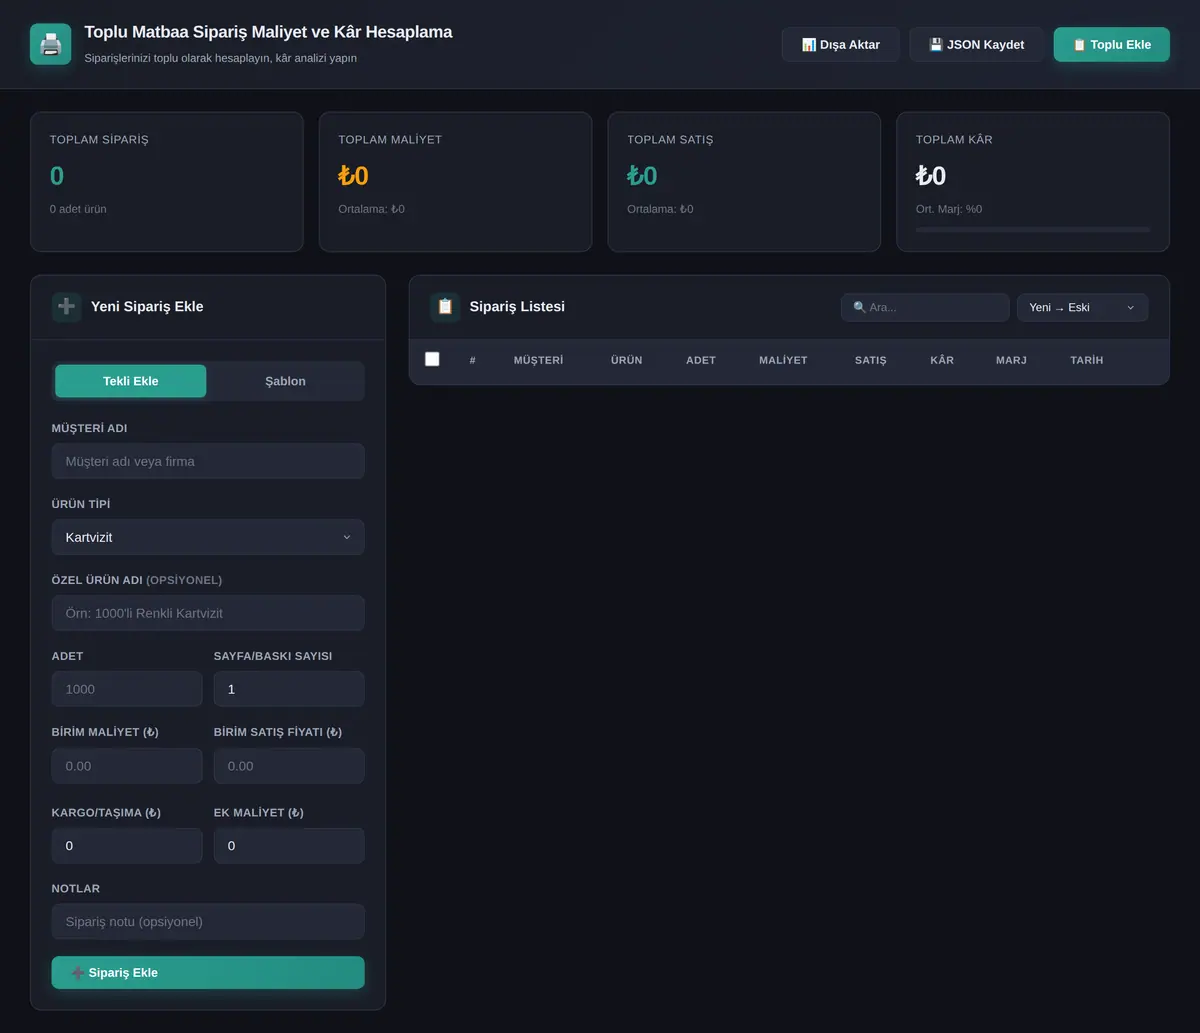Screen dimensions: 1200x1033
Task: Click the 0 adet ürün text
Action: 78,209
